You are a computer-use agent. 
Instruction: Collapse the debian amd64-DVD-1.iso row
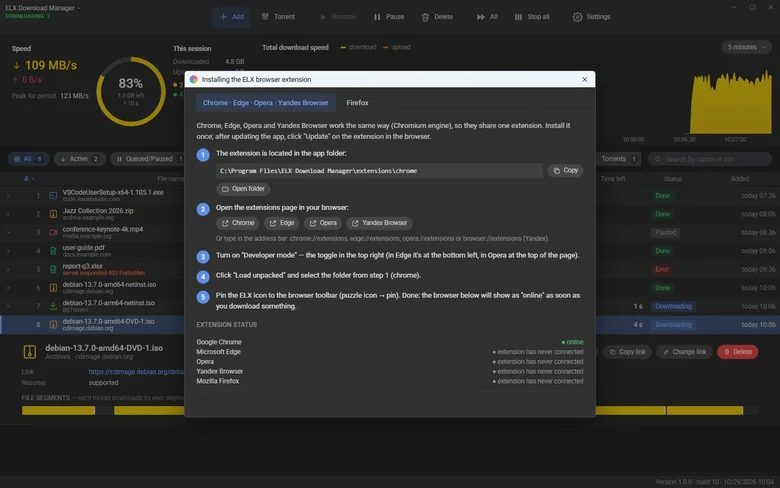pos(8,324)
